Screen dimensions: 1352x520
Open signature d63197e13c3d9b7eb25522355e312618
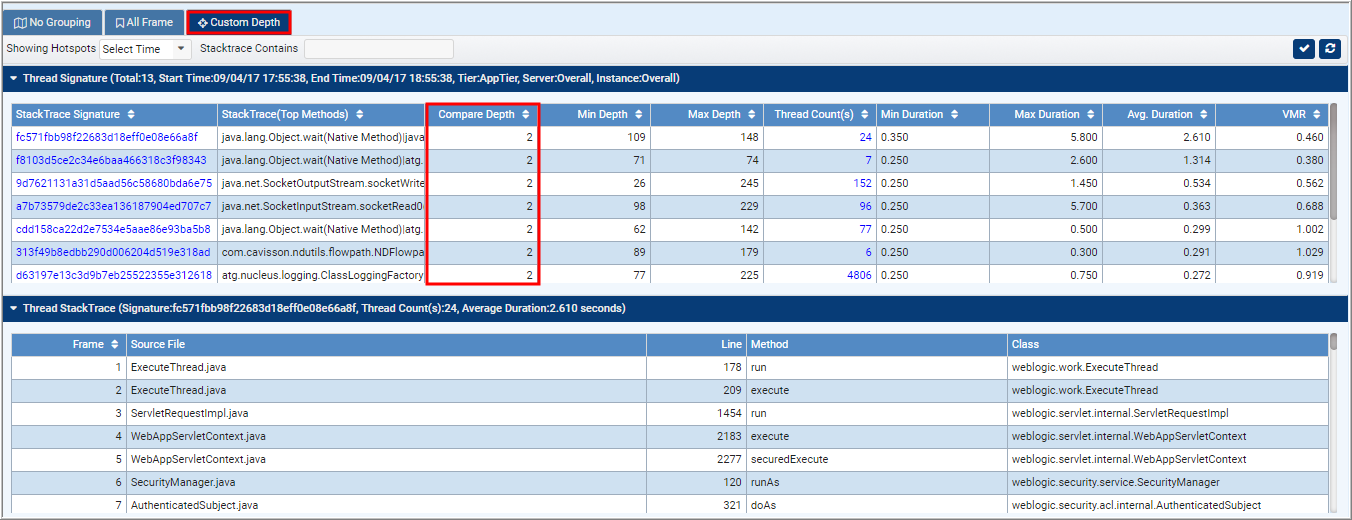(114, 275)
